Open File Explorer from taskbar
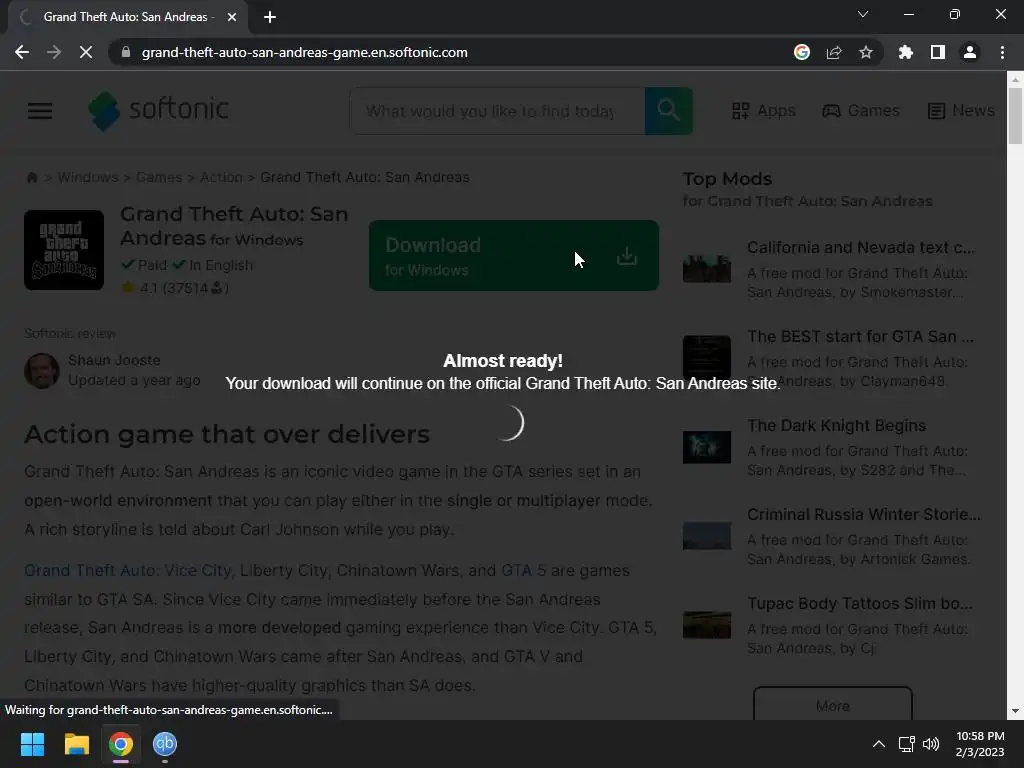Image resolution: width=1024 pixels, height=768 pixels. (76, 744)
